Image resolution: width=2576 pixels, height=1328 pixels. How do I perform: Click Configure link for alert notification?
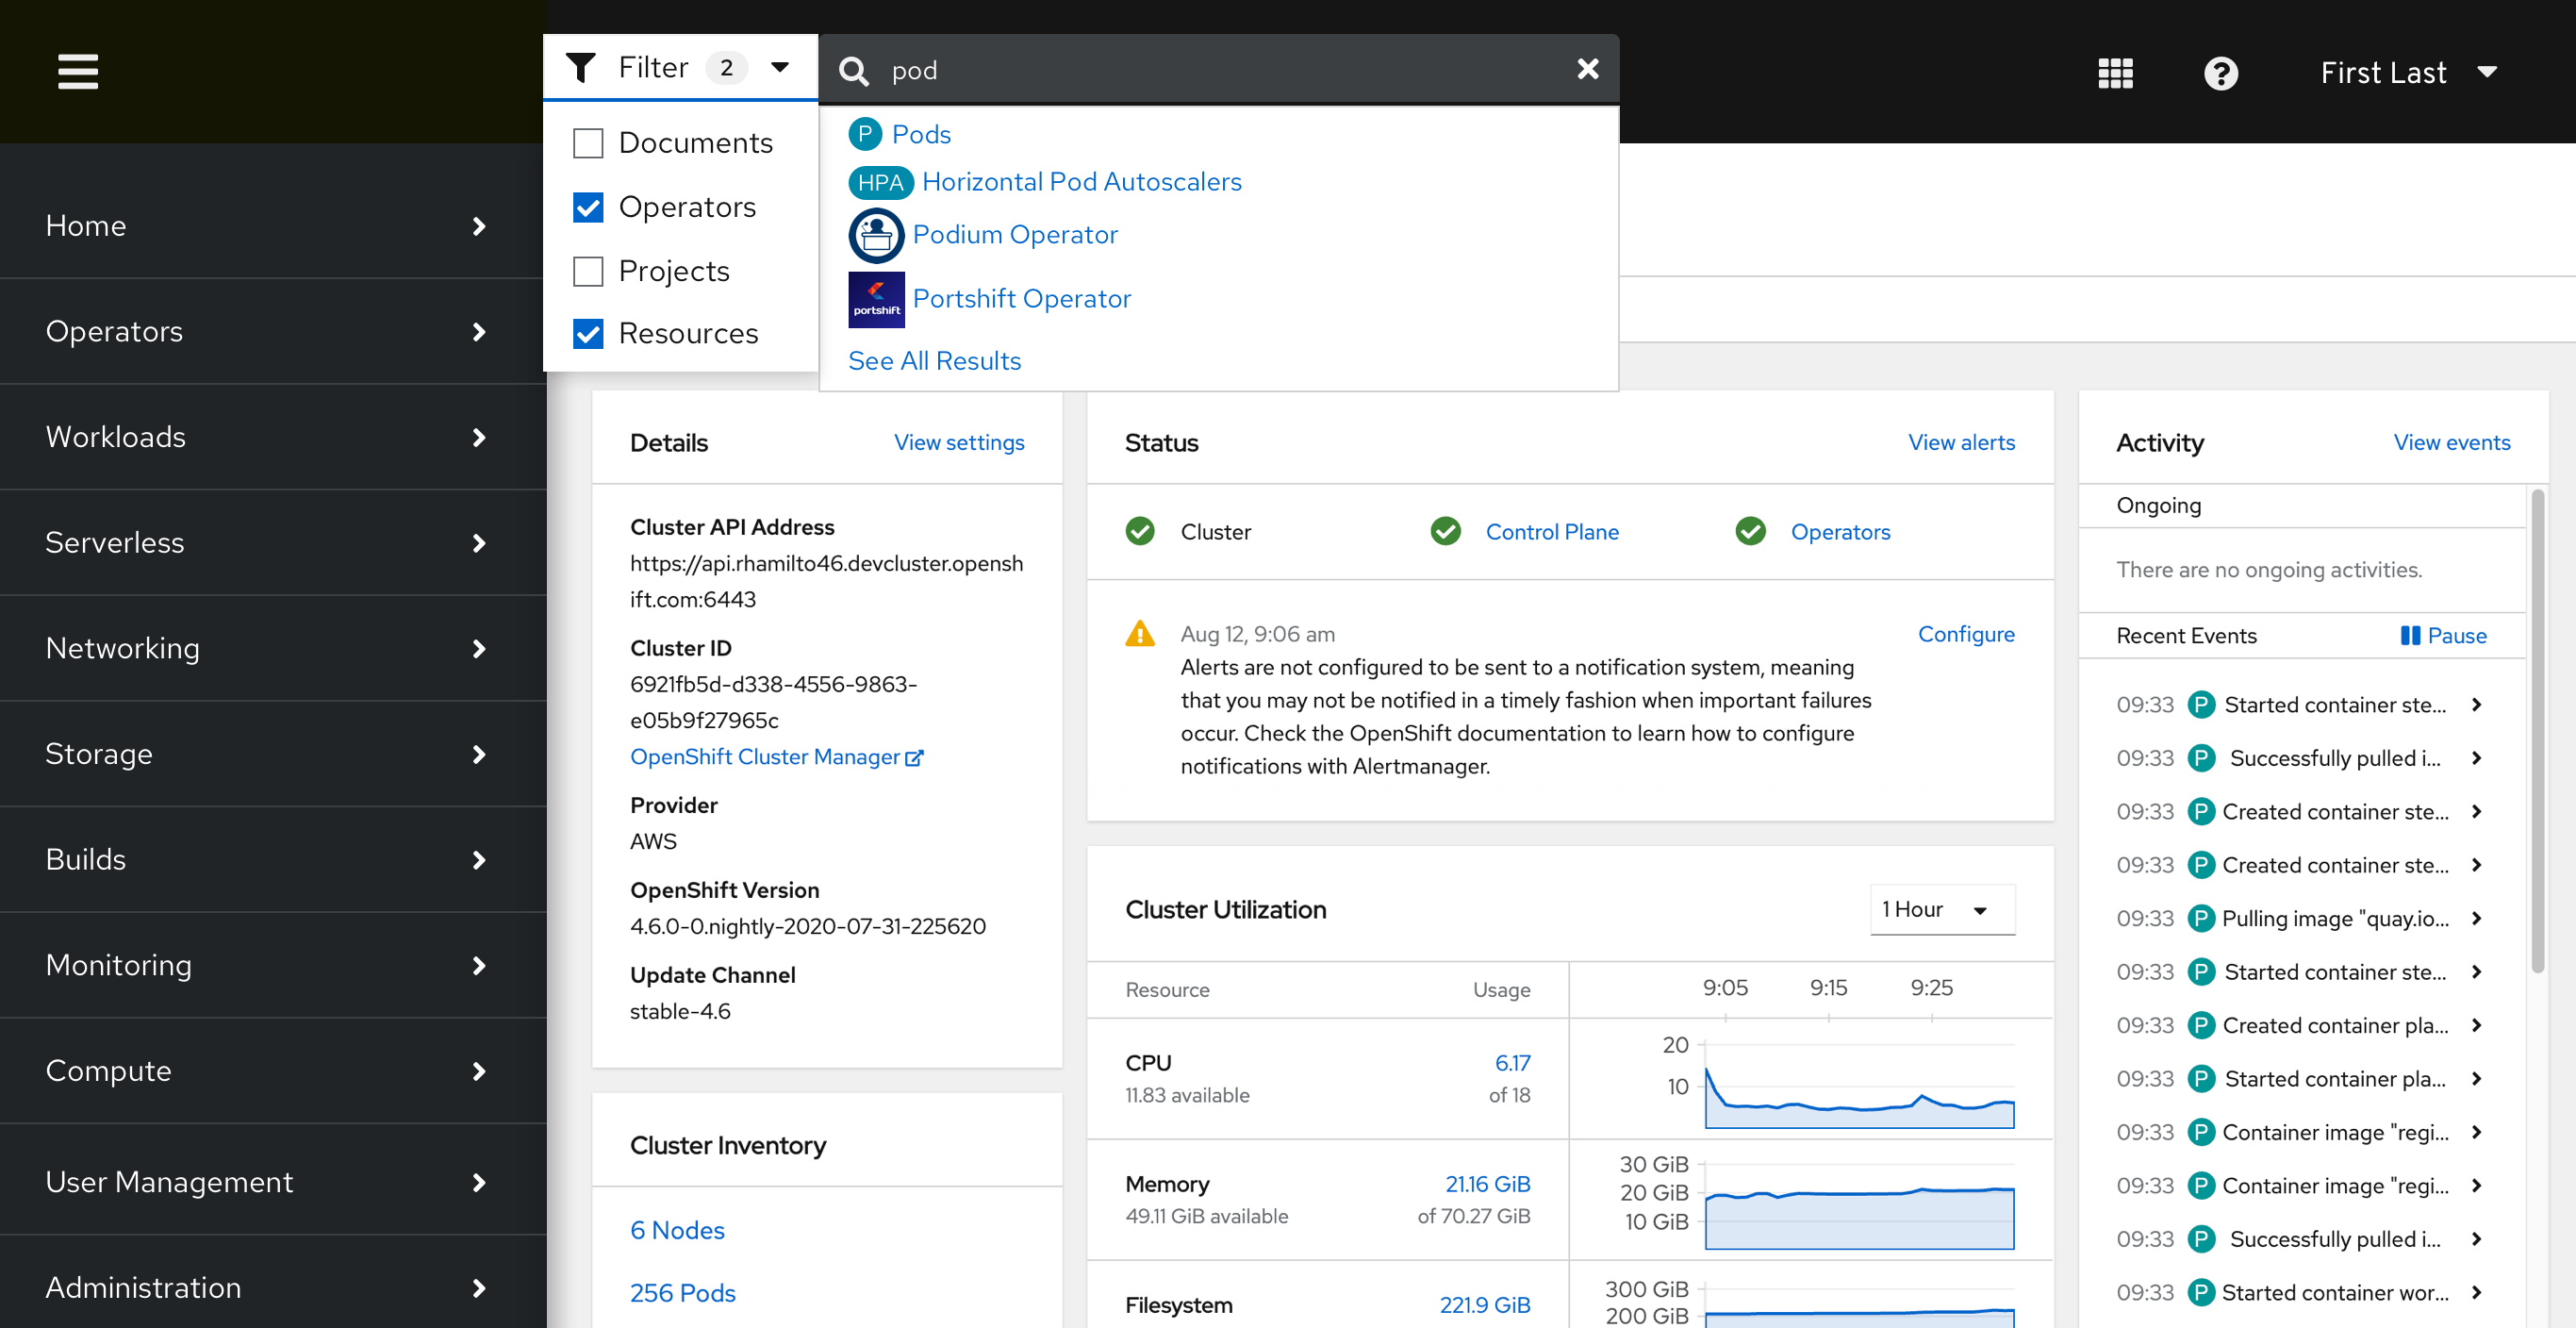pyautogui.click(x=1966, y=635)
